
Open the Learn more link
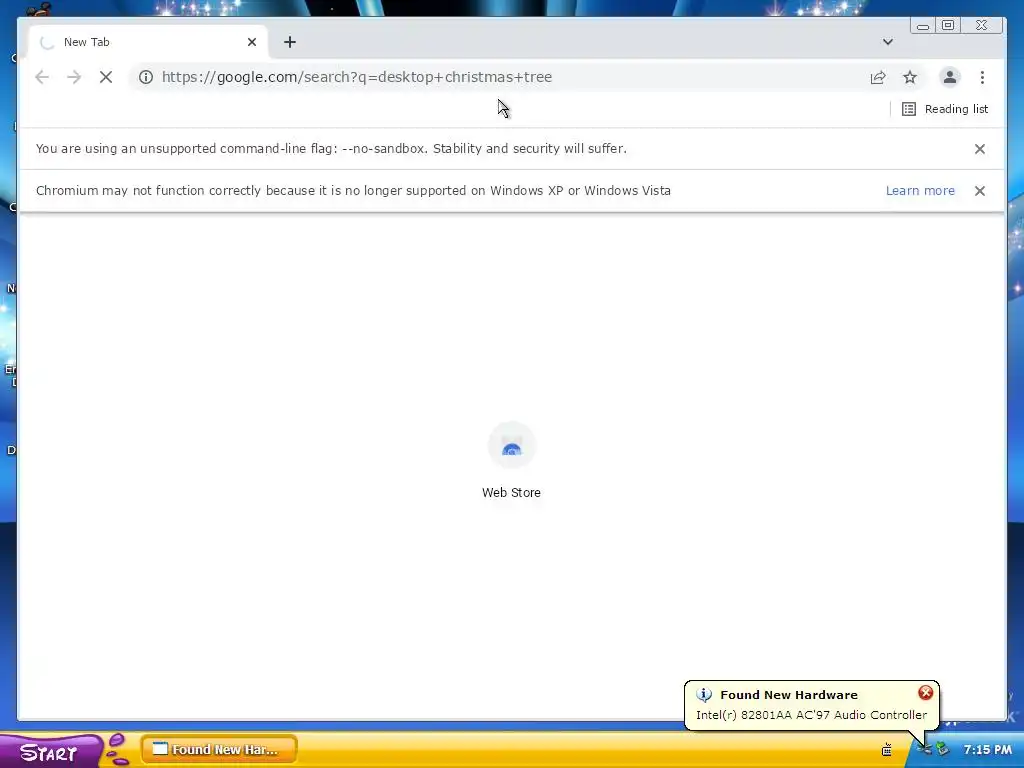click(920, 191)
